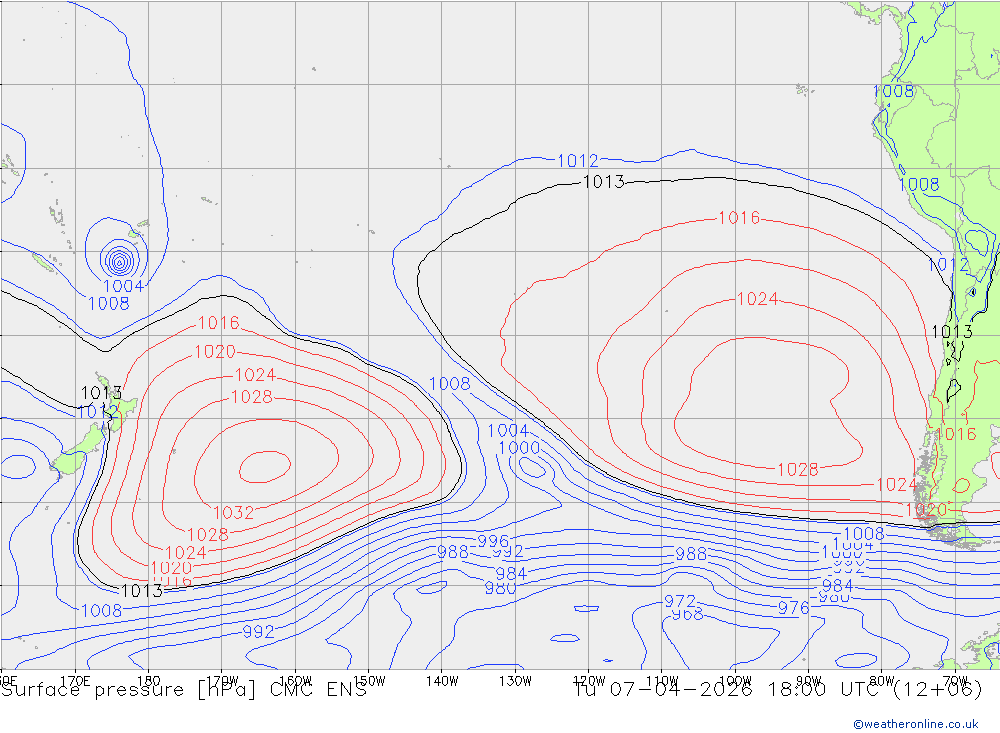This screenshot has height=733, width=1000.
Task: Click the red 1016 label north of the eastern high
Action: (739, 218)
